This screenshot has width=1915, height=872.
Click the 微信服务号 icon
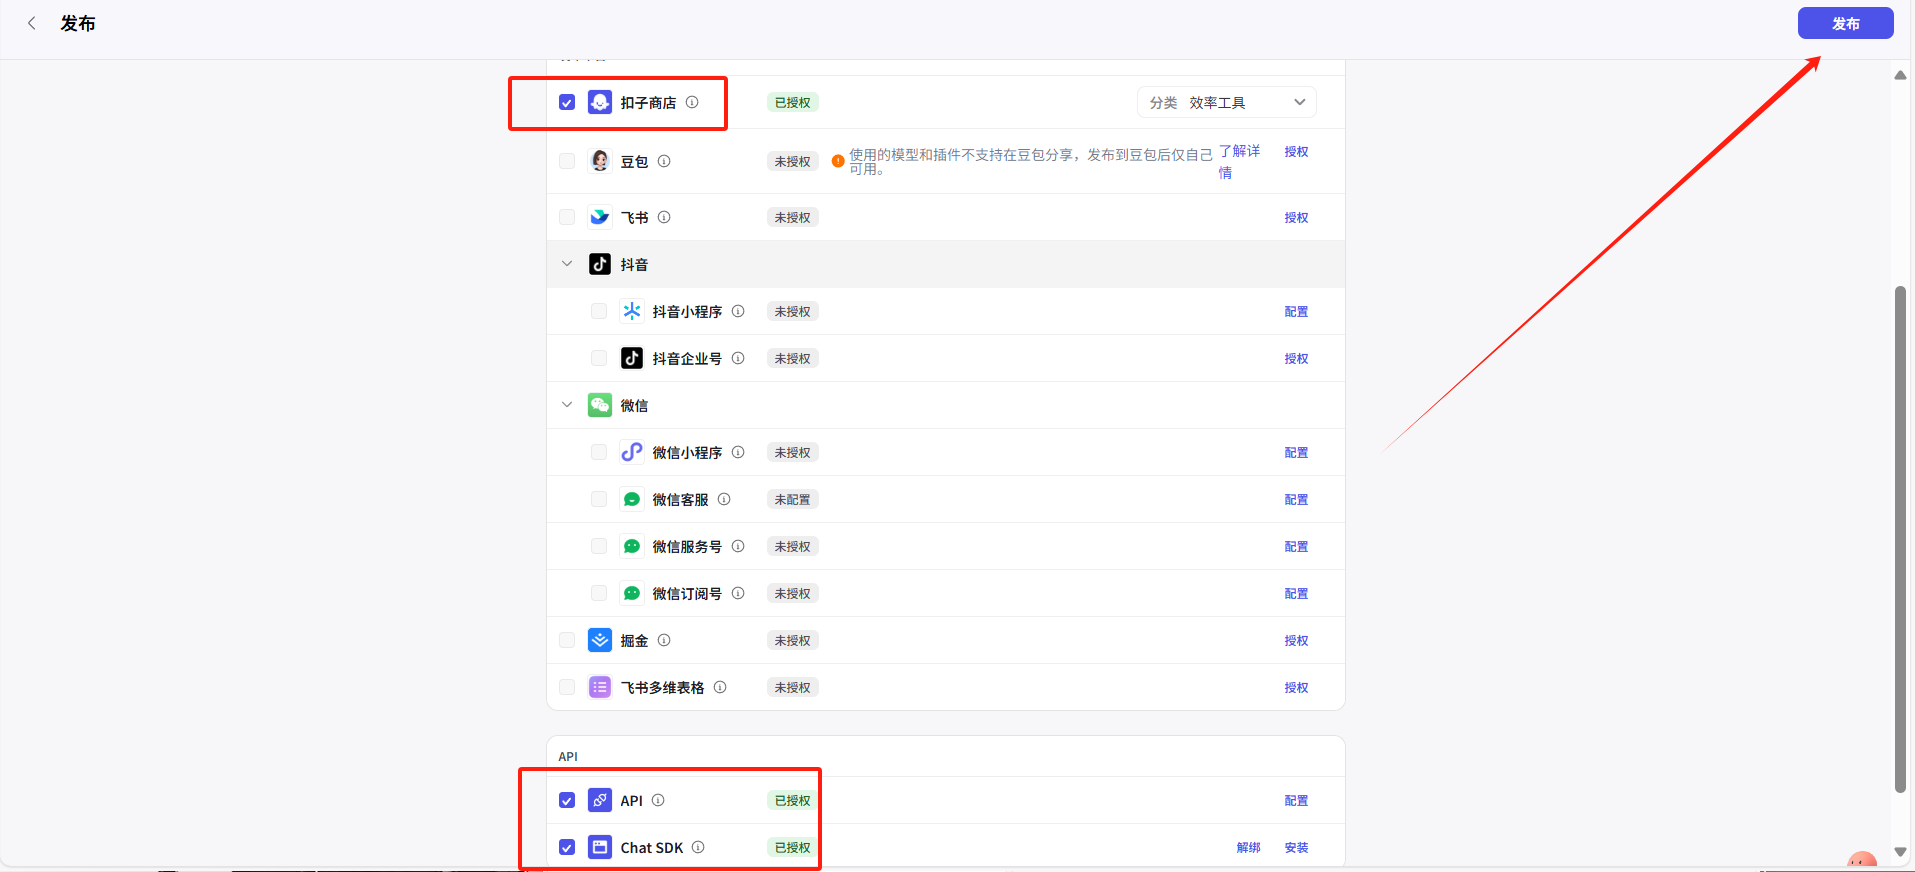click(x=632, y=546)
